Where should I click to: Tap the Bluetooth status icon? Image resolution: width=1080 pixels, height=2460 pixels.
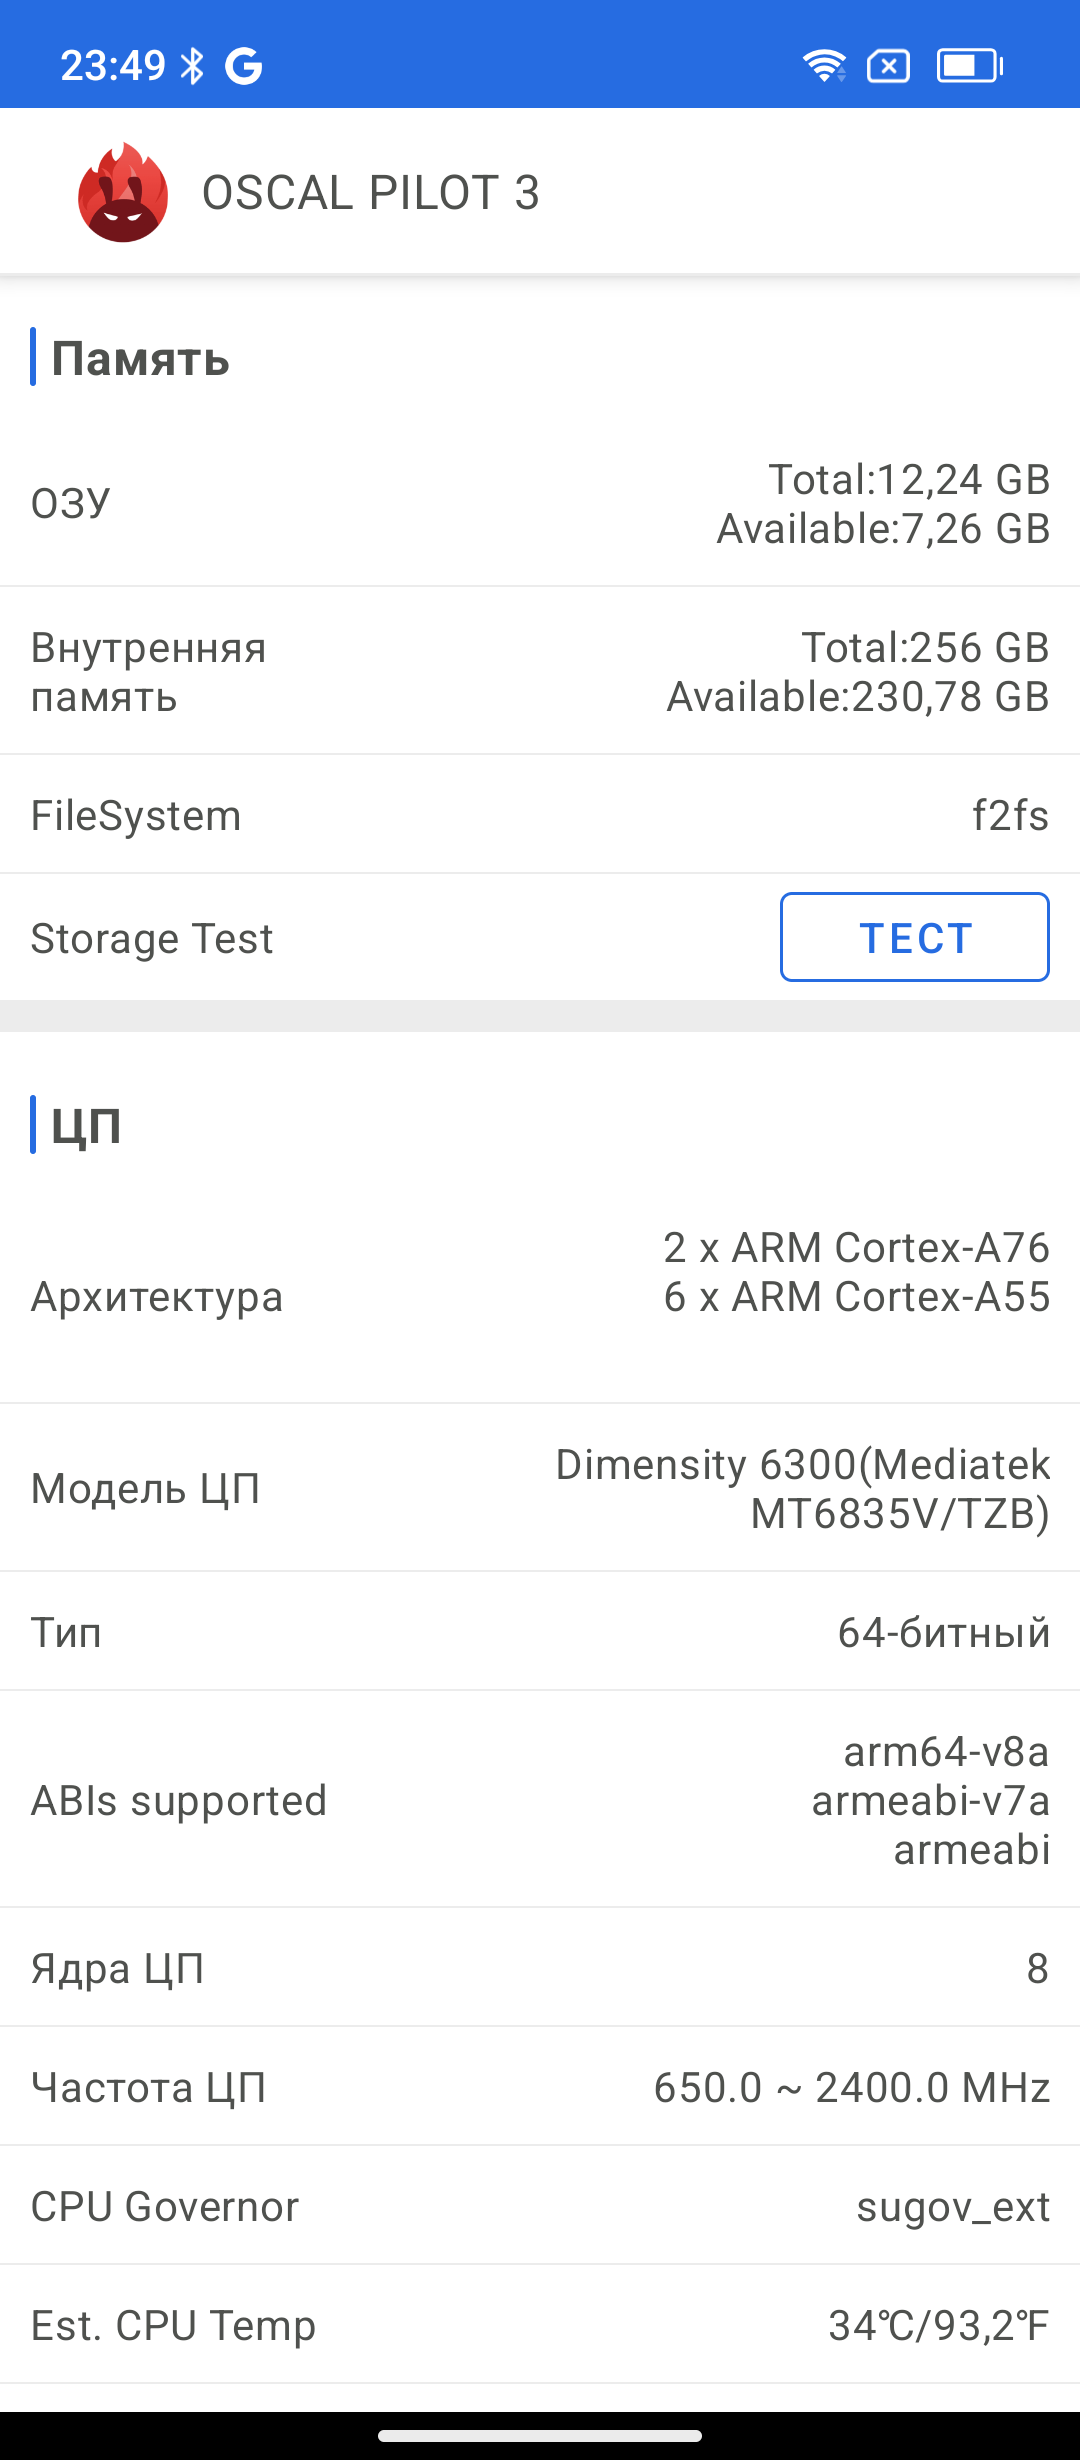click(x=192, y=66)
